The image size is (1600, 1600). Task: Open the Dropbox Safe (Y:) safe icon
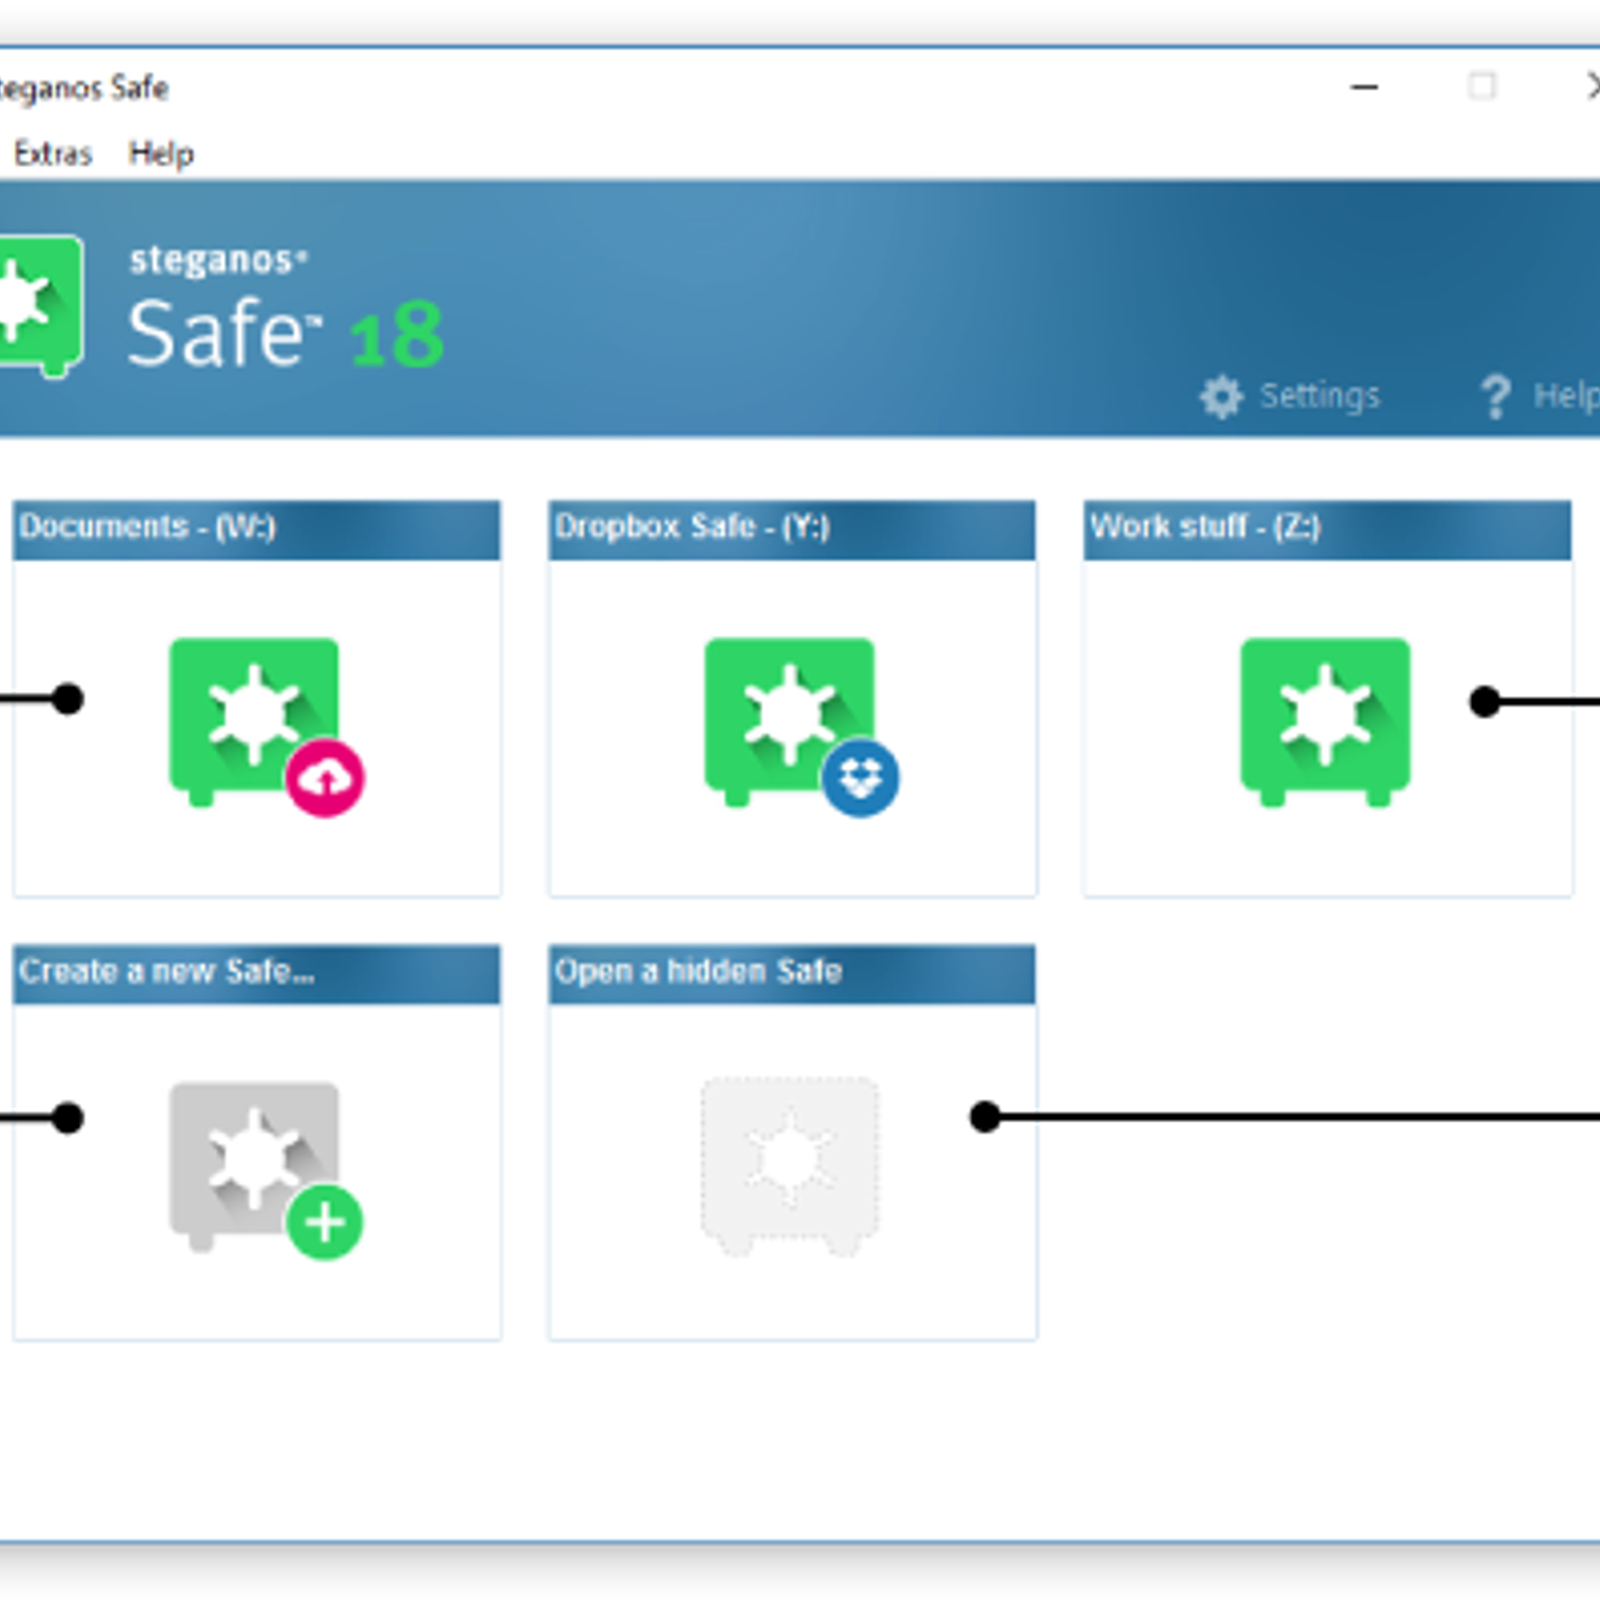tap(790, 722)
